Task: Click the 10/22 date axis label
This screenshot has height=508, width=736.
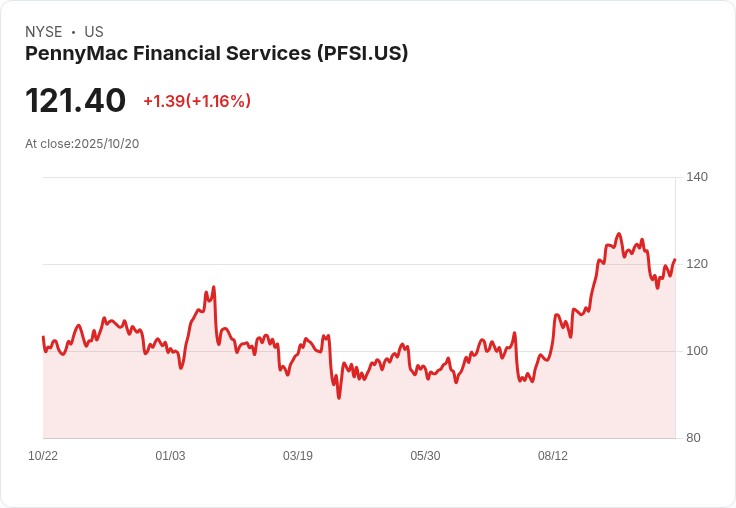Action: pos(43,456)
